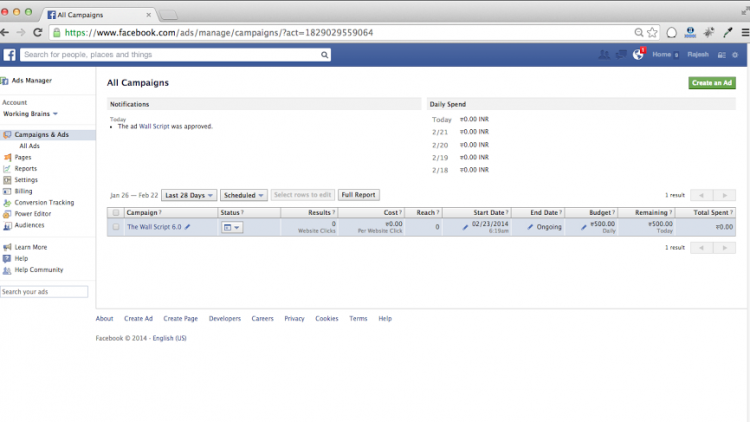Open the Scheduled filter dropdown

point(243,195)
